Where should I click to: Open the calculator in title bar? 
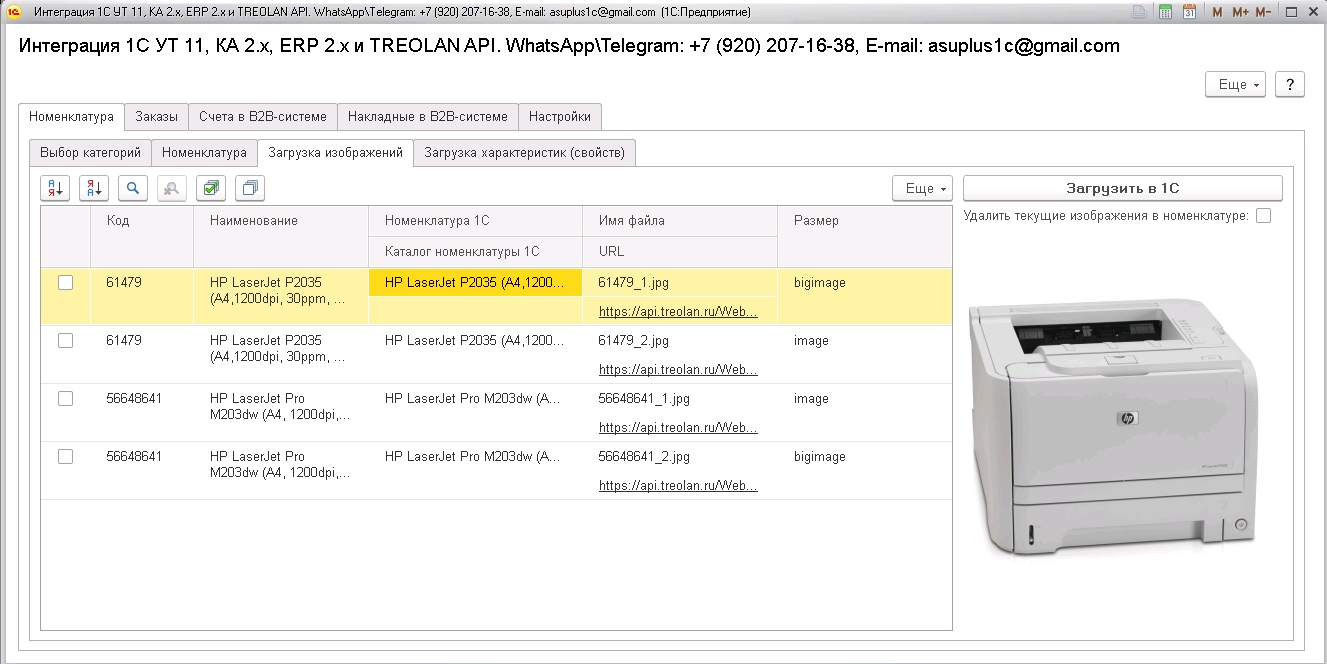[1166, 12]
